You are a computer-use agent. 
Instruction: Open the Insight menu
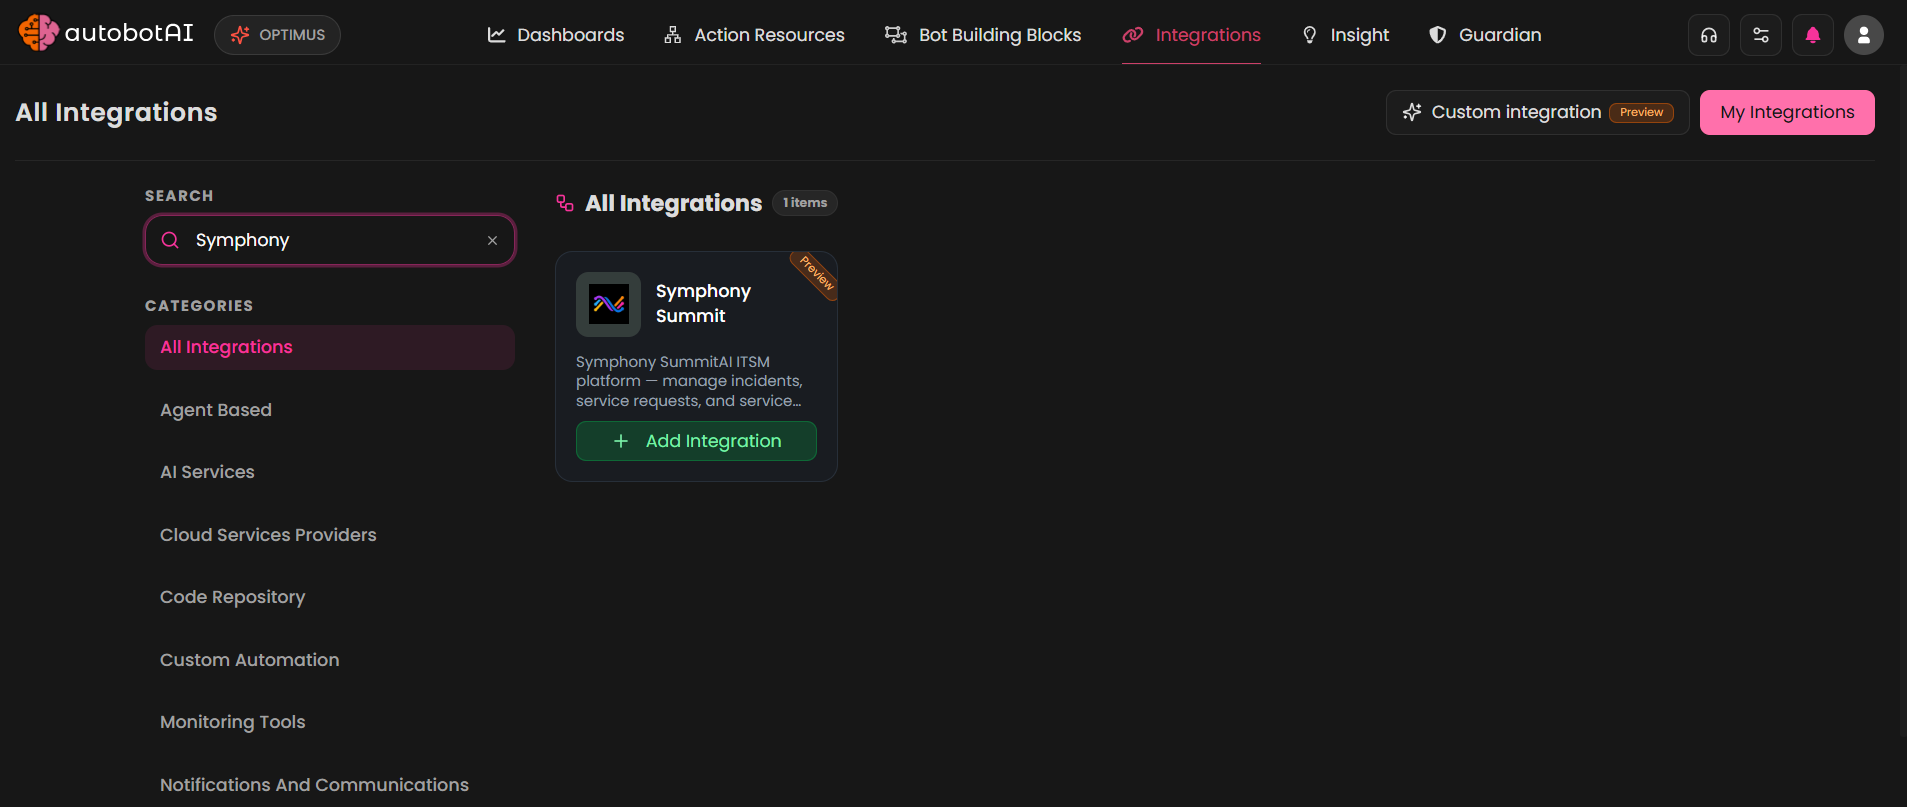[x=1345, y=35]
